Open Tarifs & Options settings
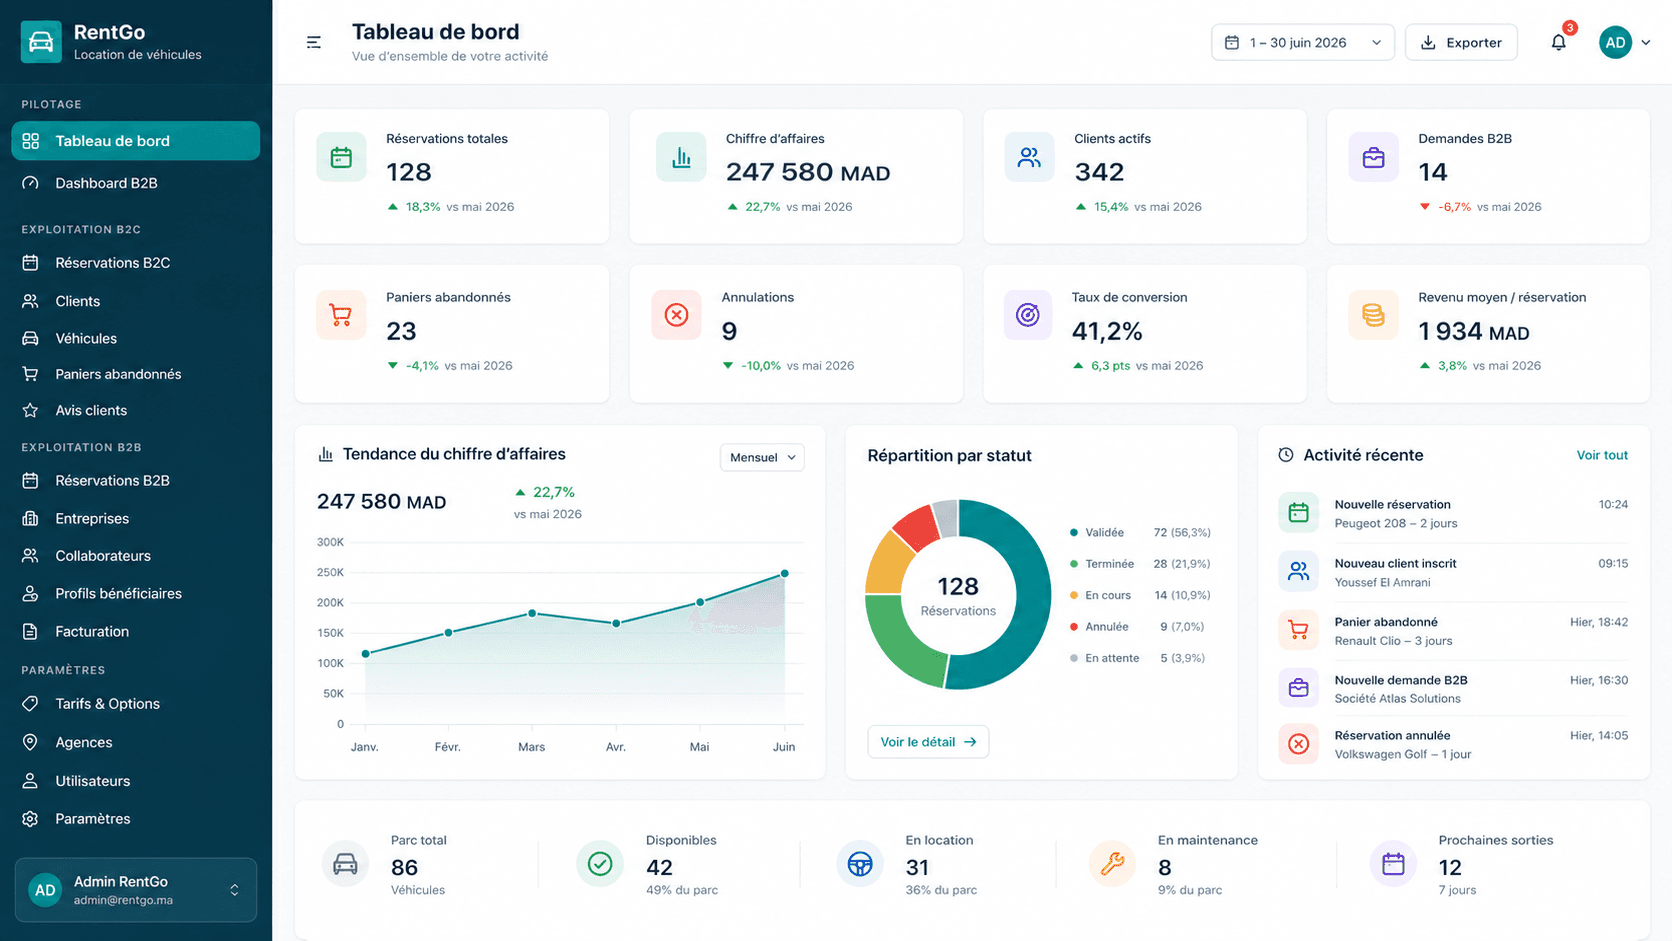Image resolution: width=1672 pixels, height=941 pixels. tap(136, 704)
